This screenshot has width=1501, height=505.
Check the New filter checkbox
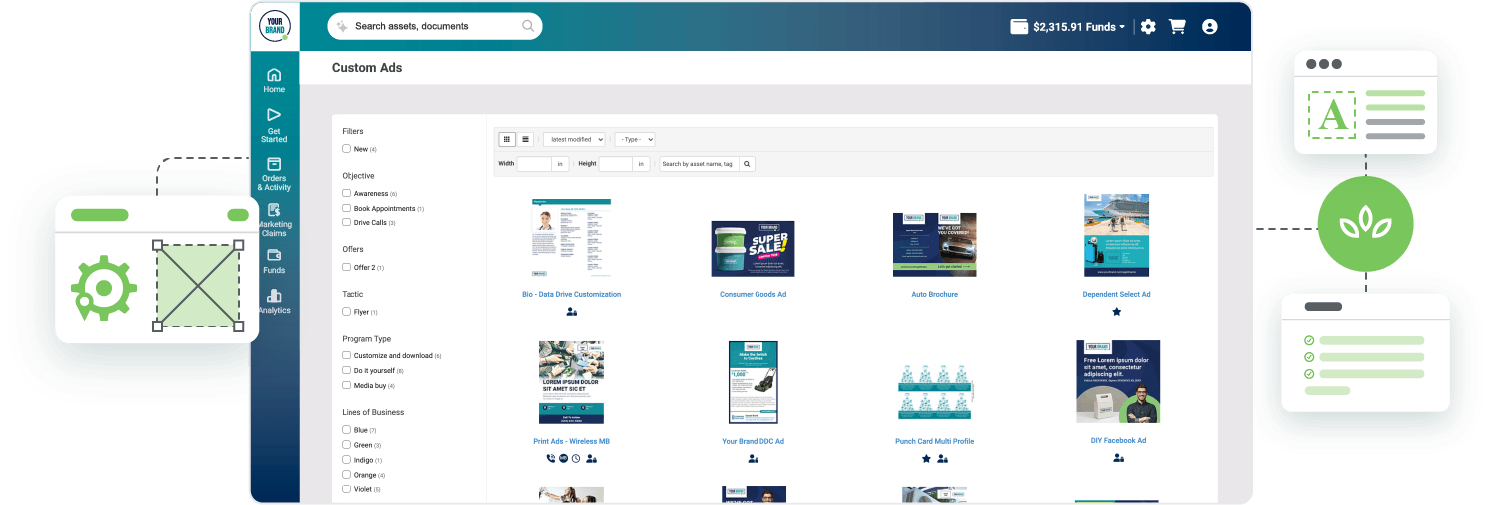pos(347,149)
